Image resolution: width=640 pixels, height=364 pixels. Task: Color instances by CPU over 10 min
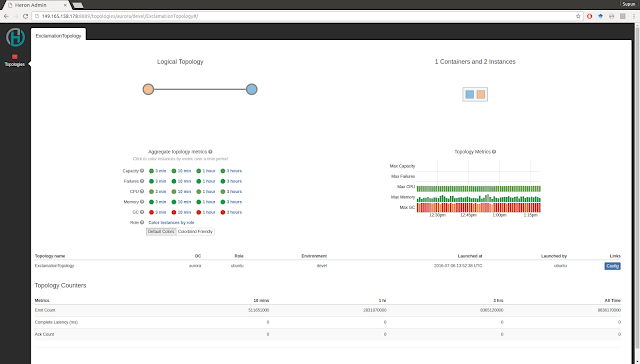[181, 191]
